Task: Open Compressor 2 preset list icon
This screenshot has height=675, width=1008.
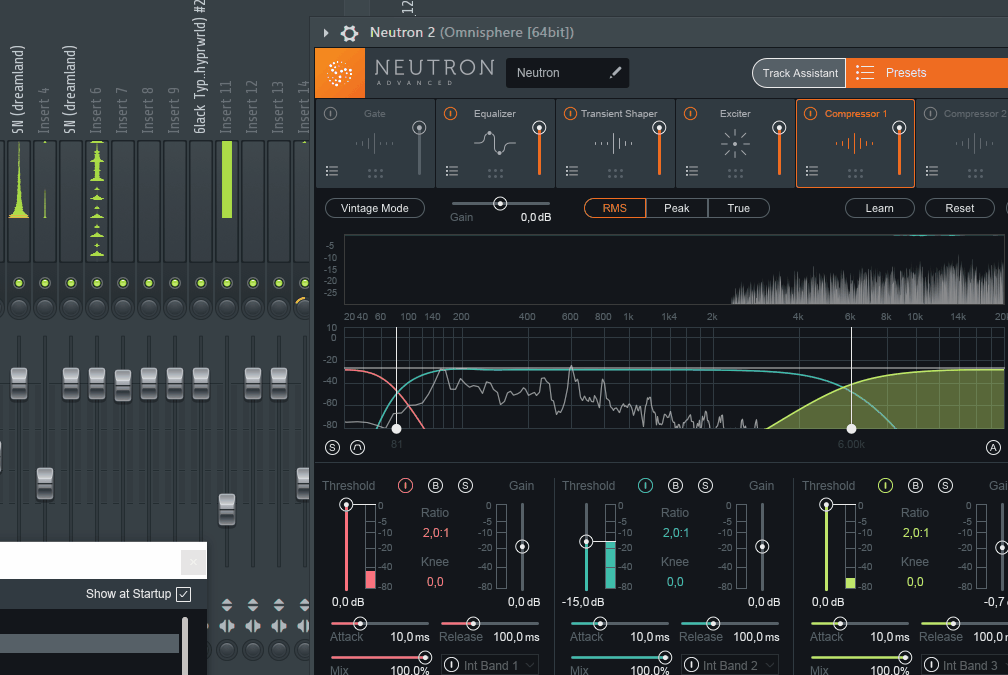Action: (932, 171)
